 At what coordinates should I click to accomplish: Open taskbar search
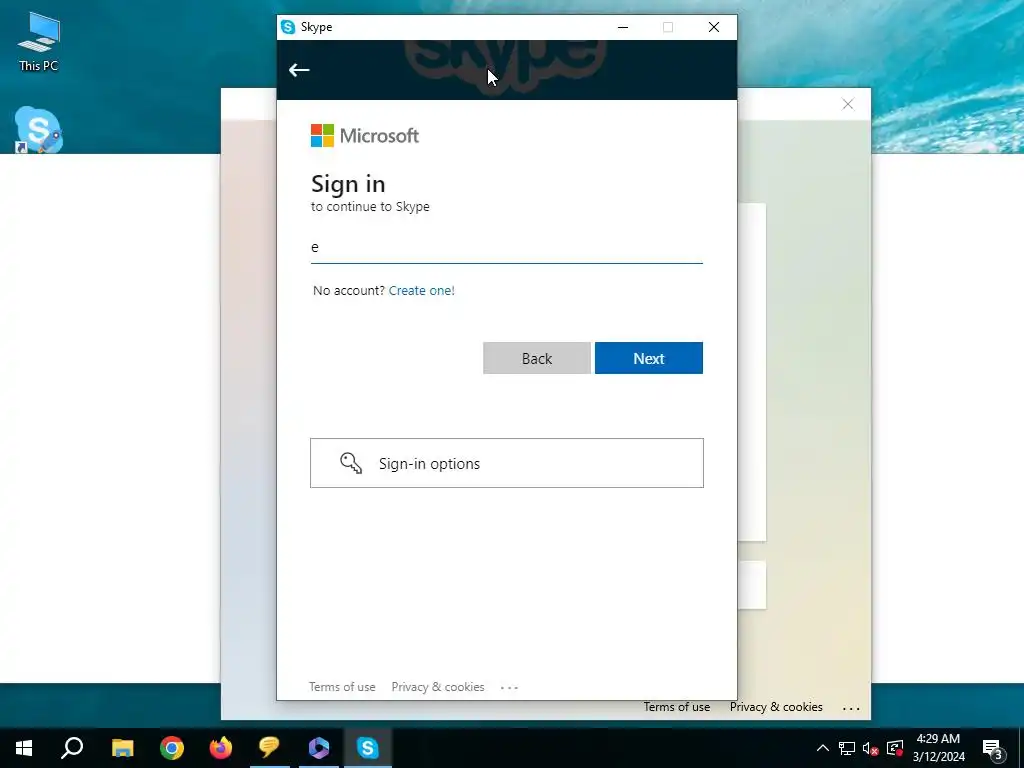(x=72, y=748)
